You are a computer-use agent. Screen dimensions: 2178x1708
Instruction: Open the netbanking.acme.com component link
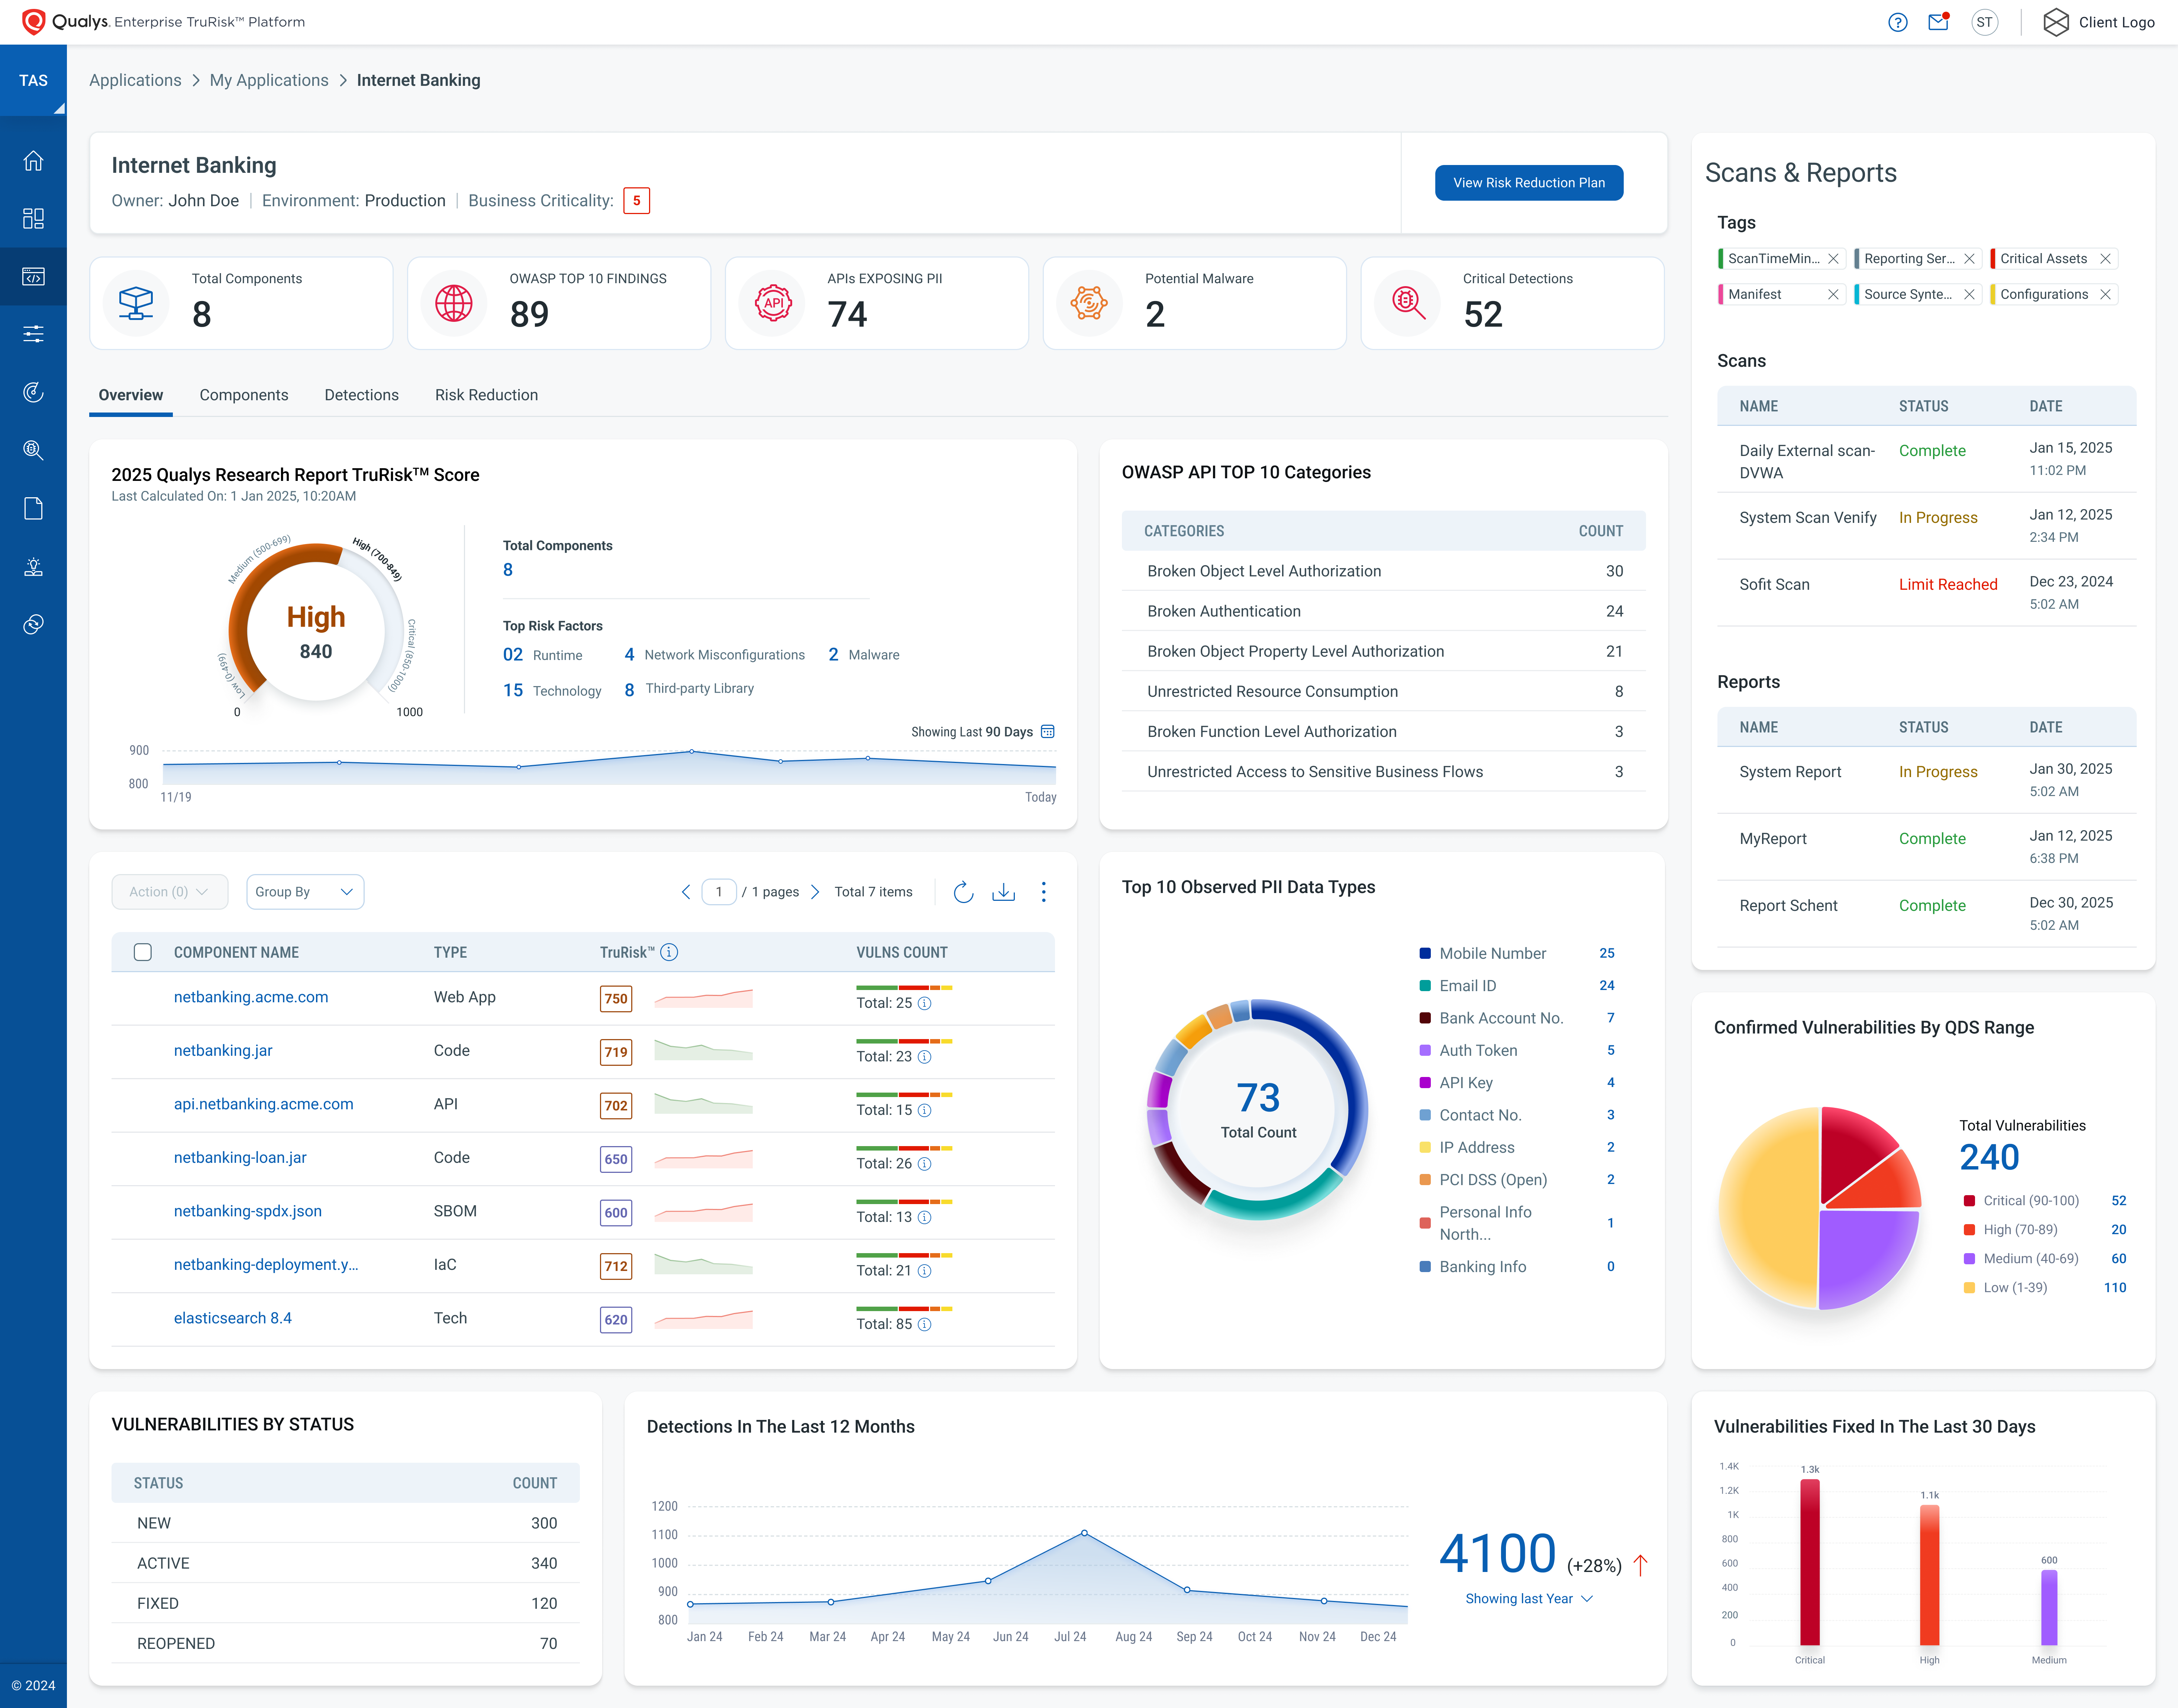tap(251, 997)
